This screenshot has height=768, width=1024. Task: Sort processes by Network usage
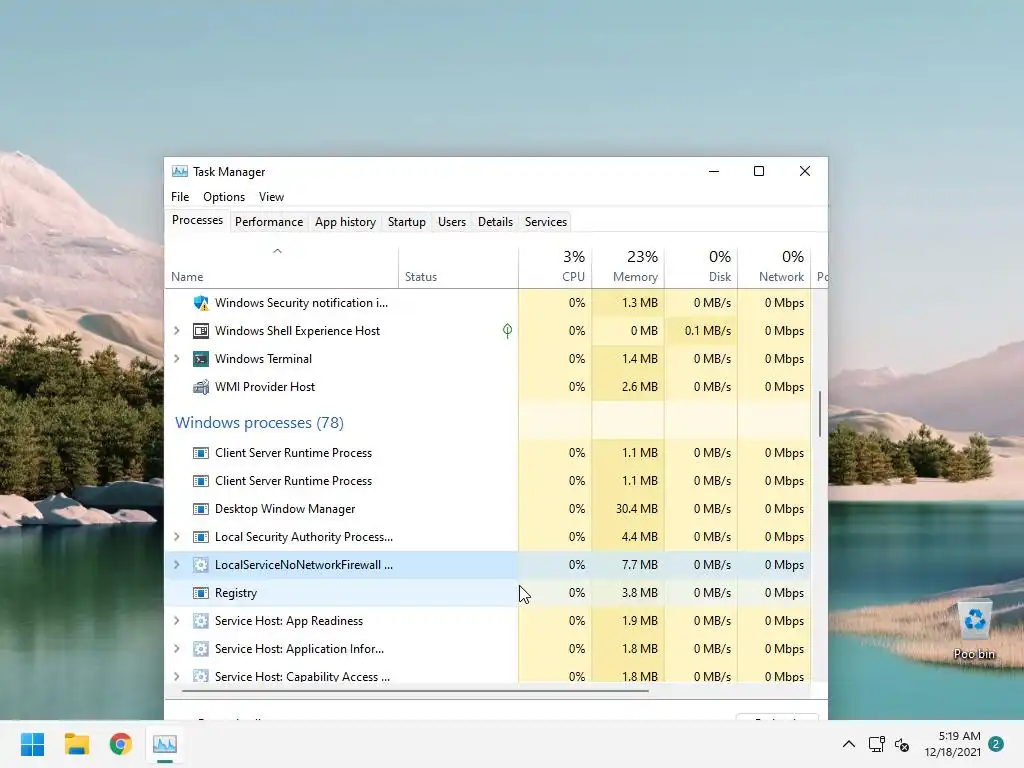point(775,268)
